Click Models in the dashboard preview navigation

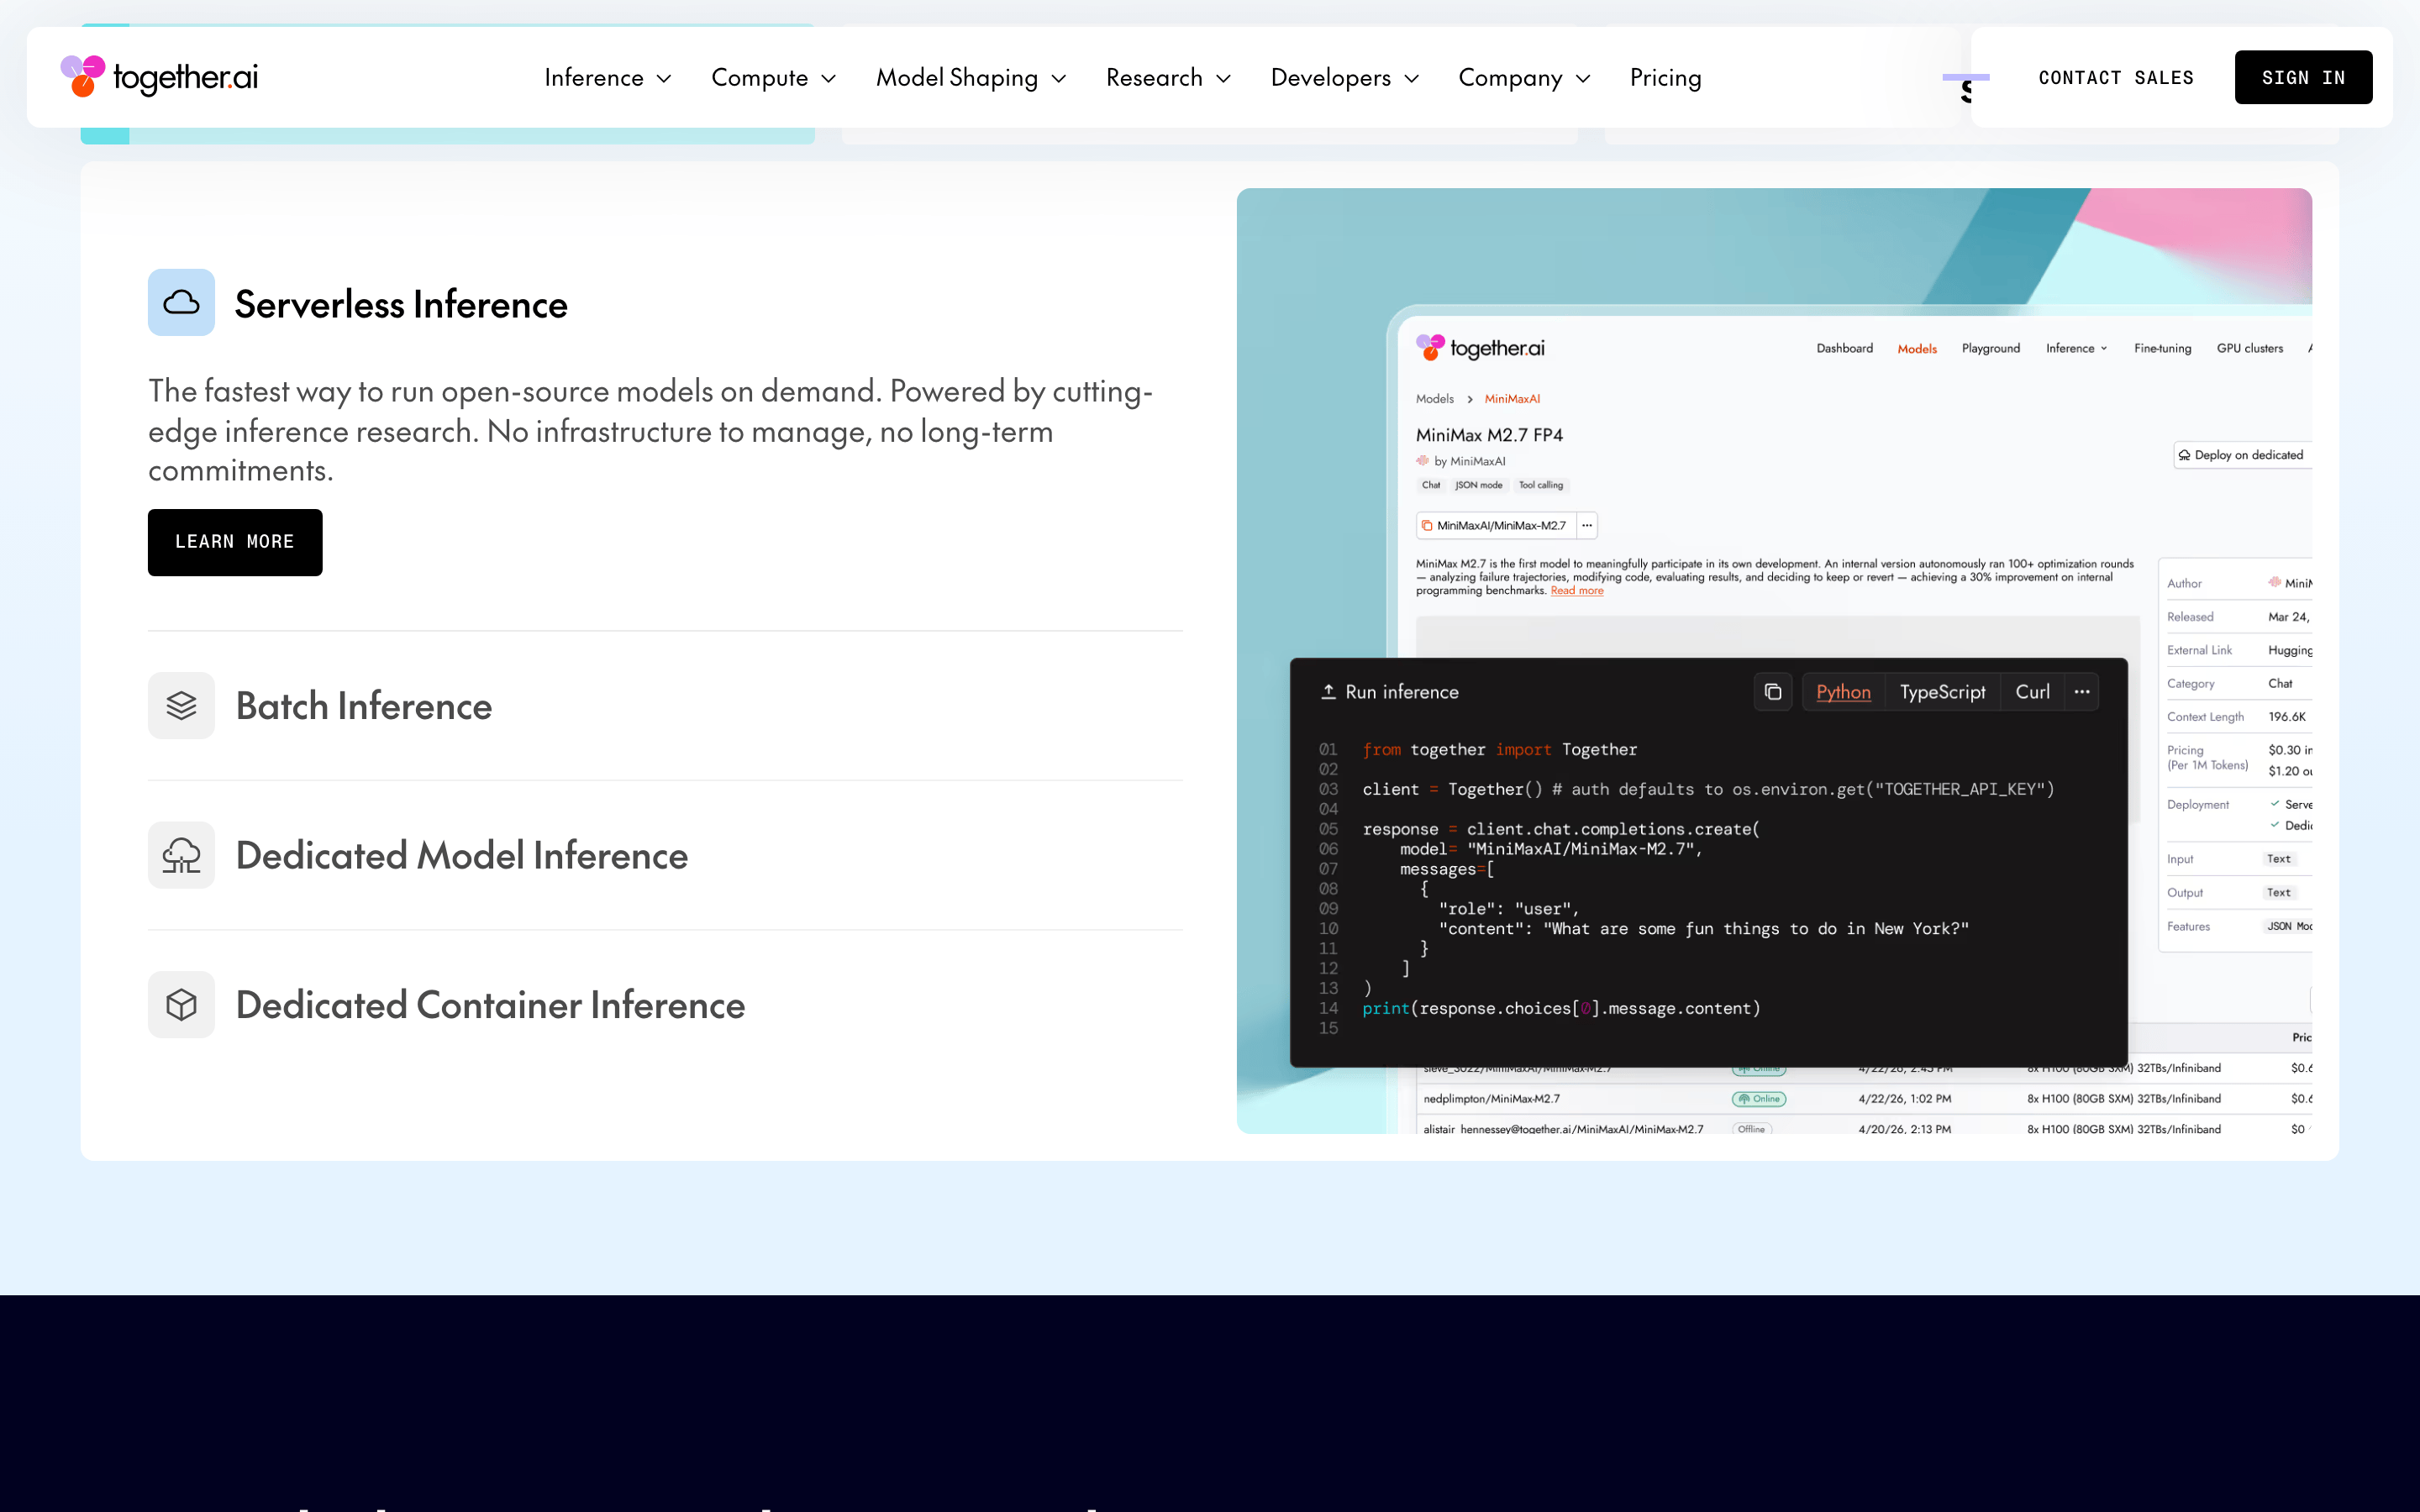(1917, 348)
